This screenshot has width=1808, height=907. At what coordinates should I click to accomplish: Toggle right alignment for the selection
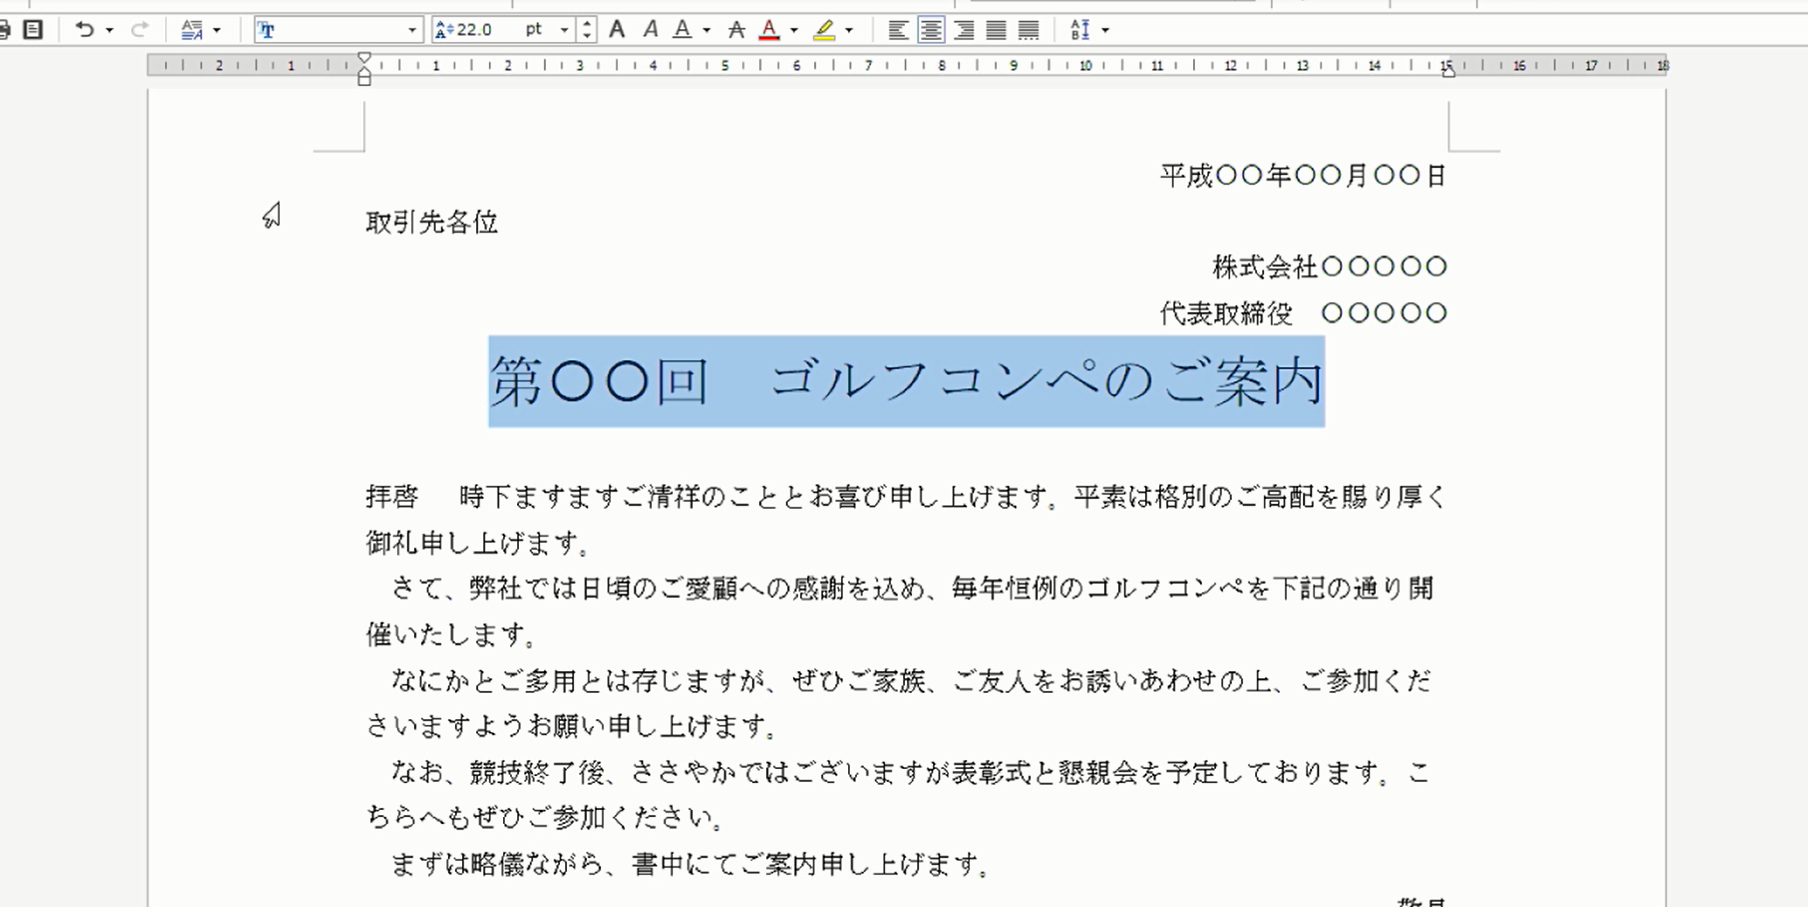(x=964, y=29)
